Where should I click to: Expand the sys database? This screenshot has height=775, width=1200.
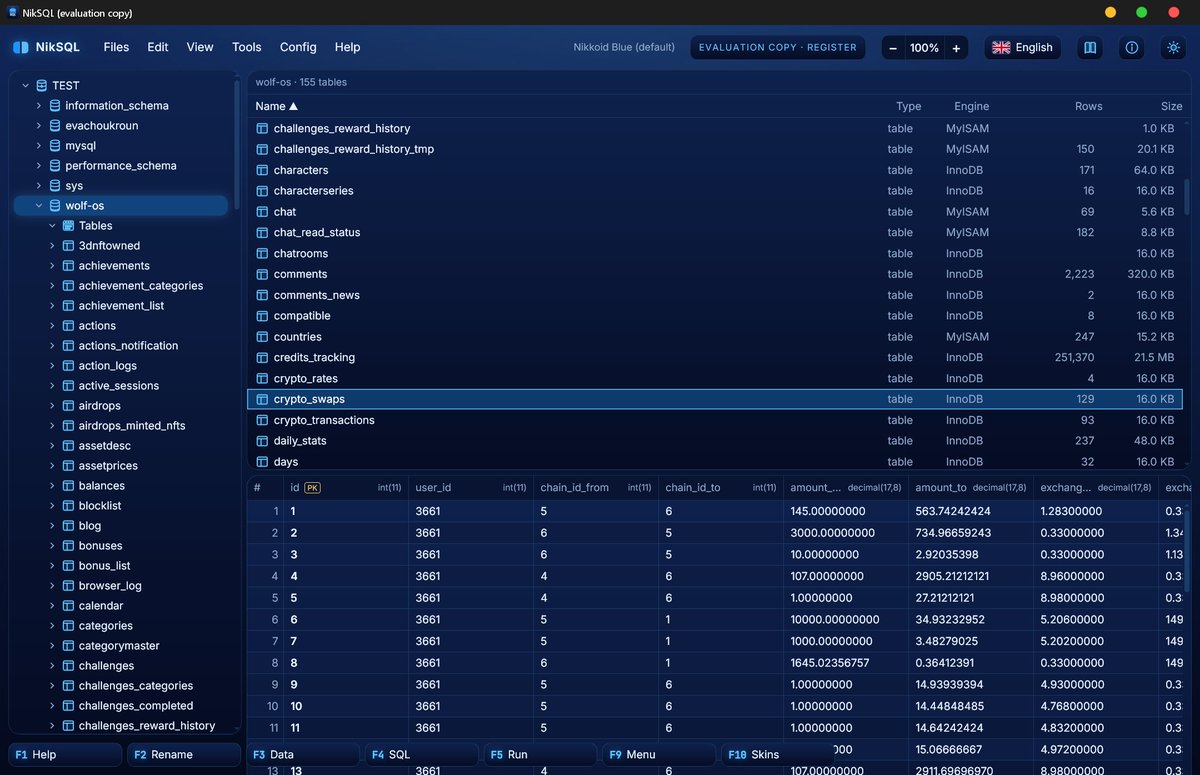(x=40, y=186)
